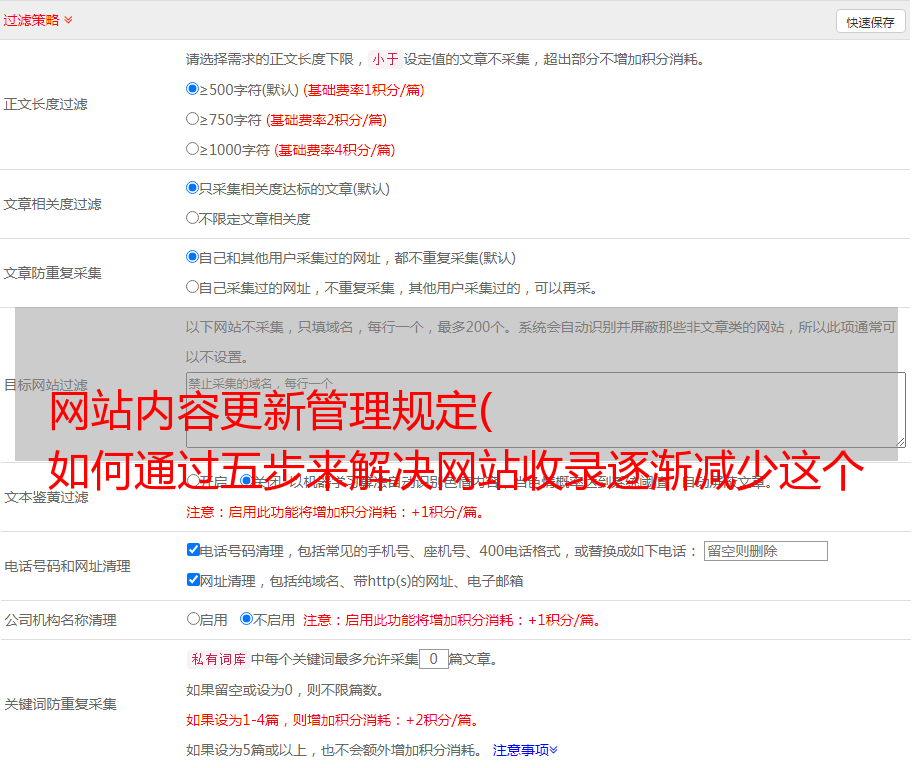The width and height of the screenshot is (912, 768).
Task: Click the 如果设为1-4篇 red warning text
Action: coord(333,720)
